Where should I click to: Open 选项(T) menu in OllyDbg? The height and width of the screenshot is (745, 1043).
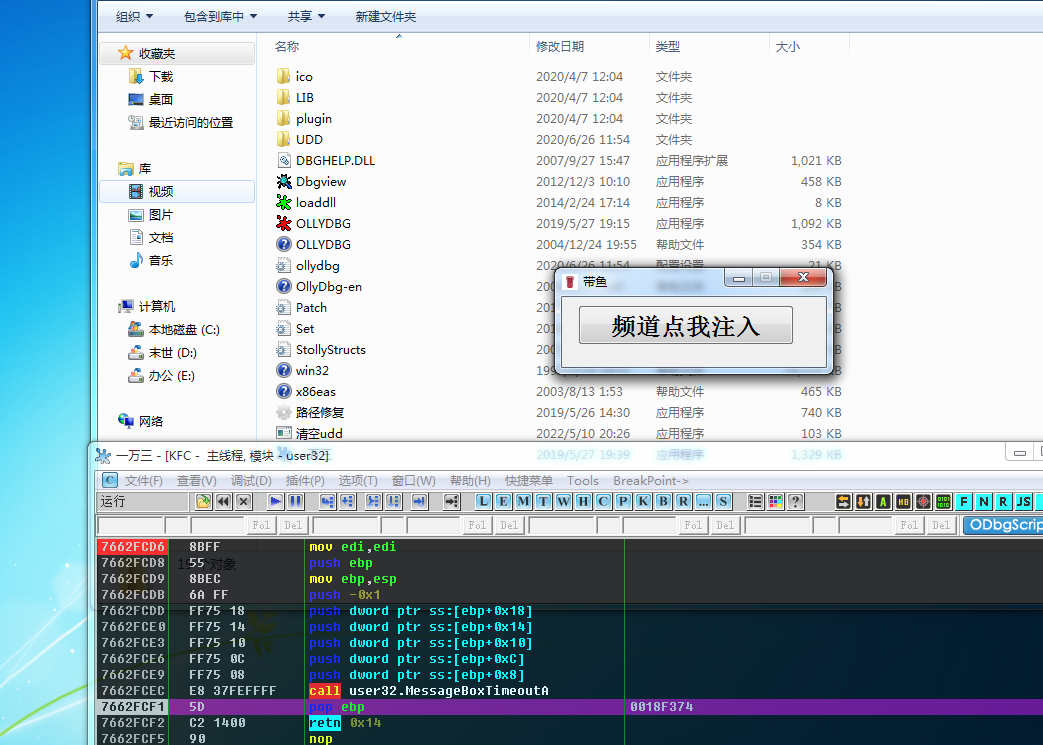pos(358,480)
